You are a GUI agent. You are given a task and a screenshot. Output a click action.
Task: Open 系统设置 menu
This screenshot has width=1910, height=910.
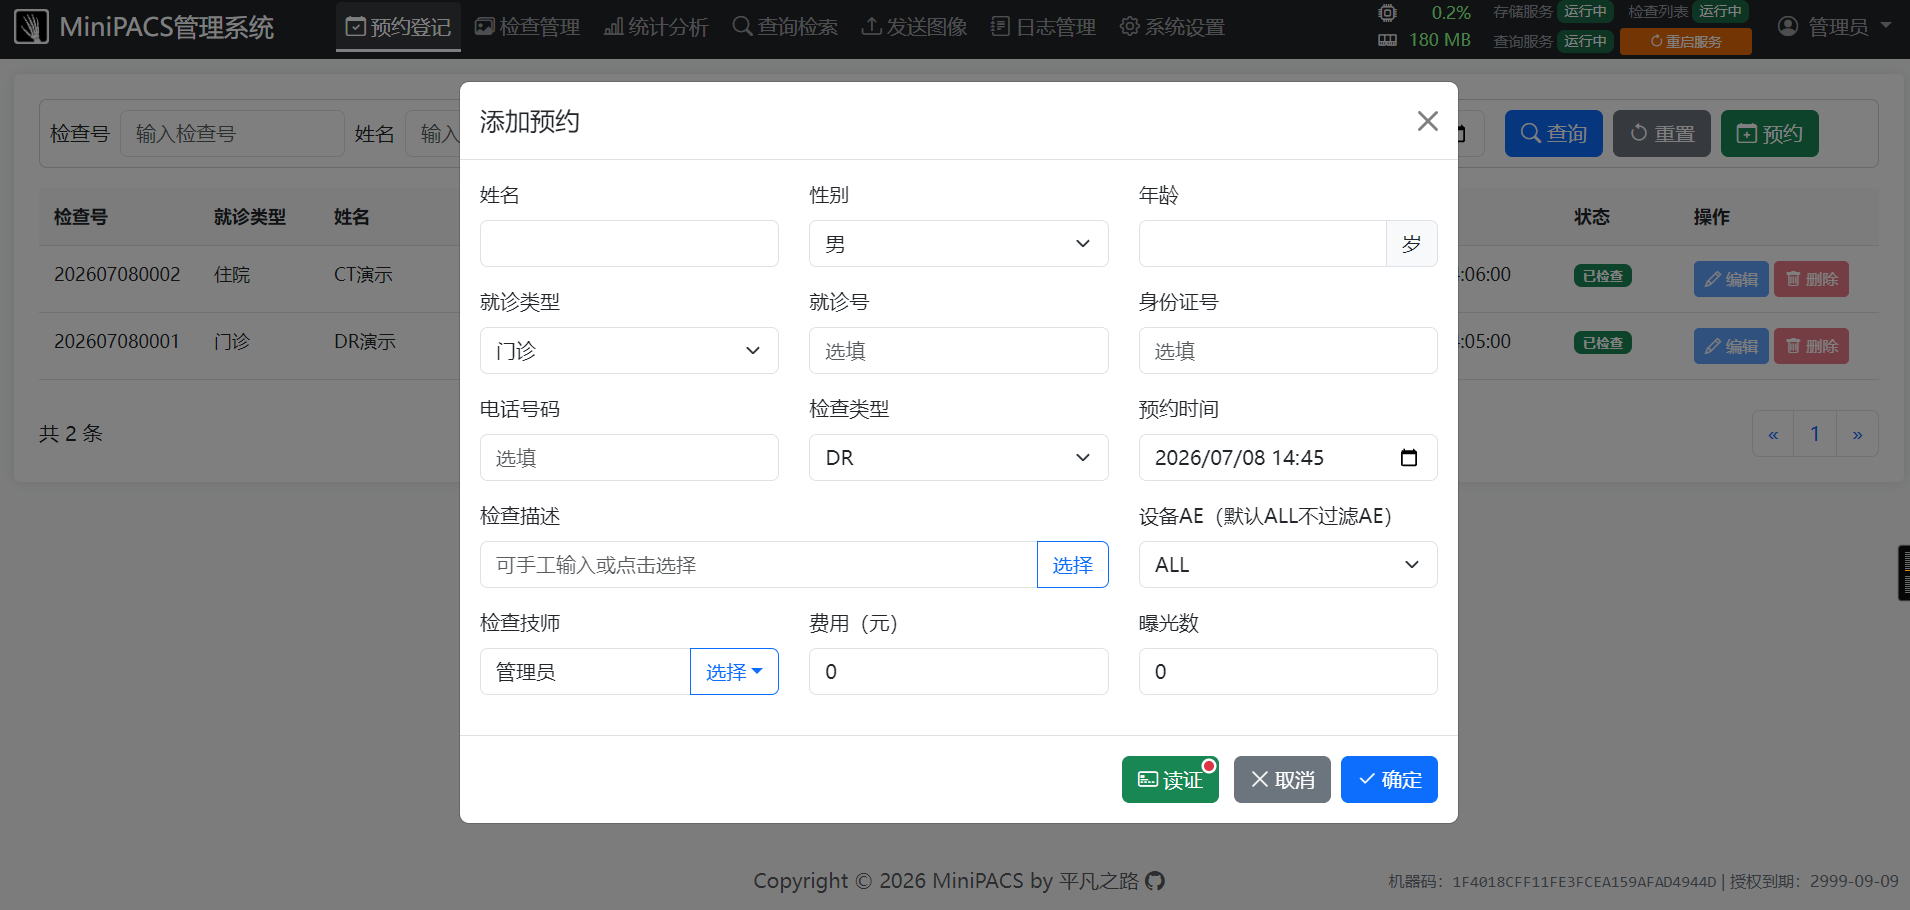1172,27
